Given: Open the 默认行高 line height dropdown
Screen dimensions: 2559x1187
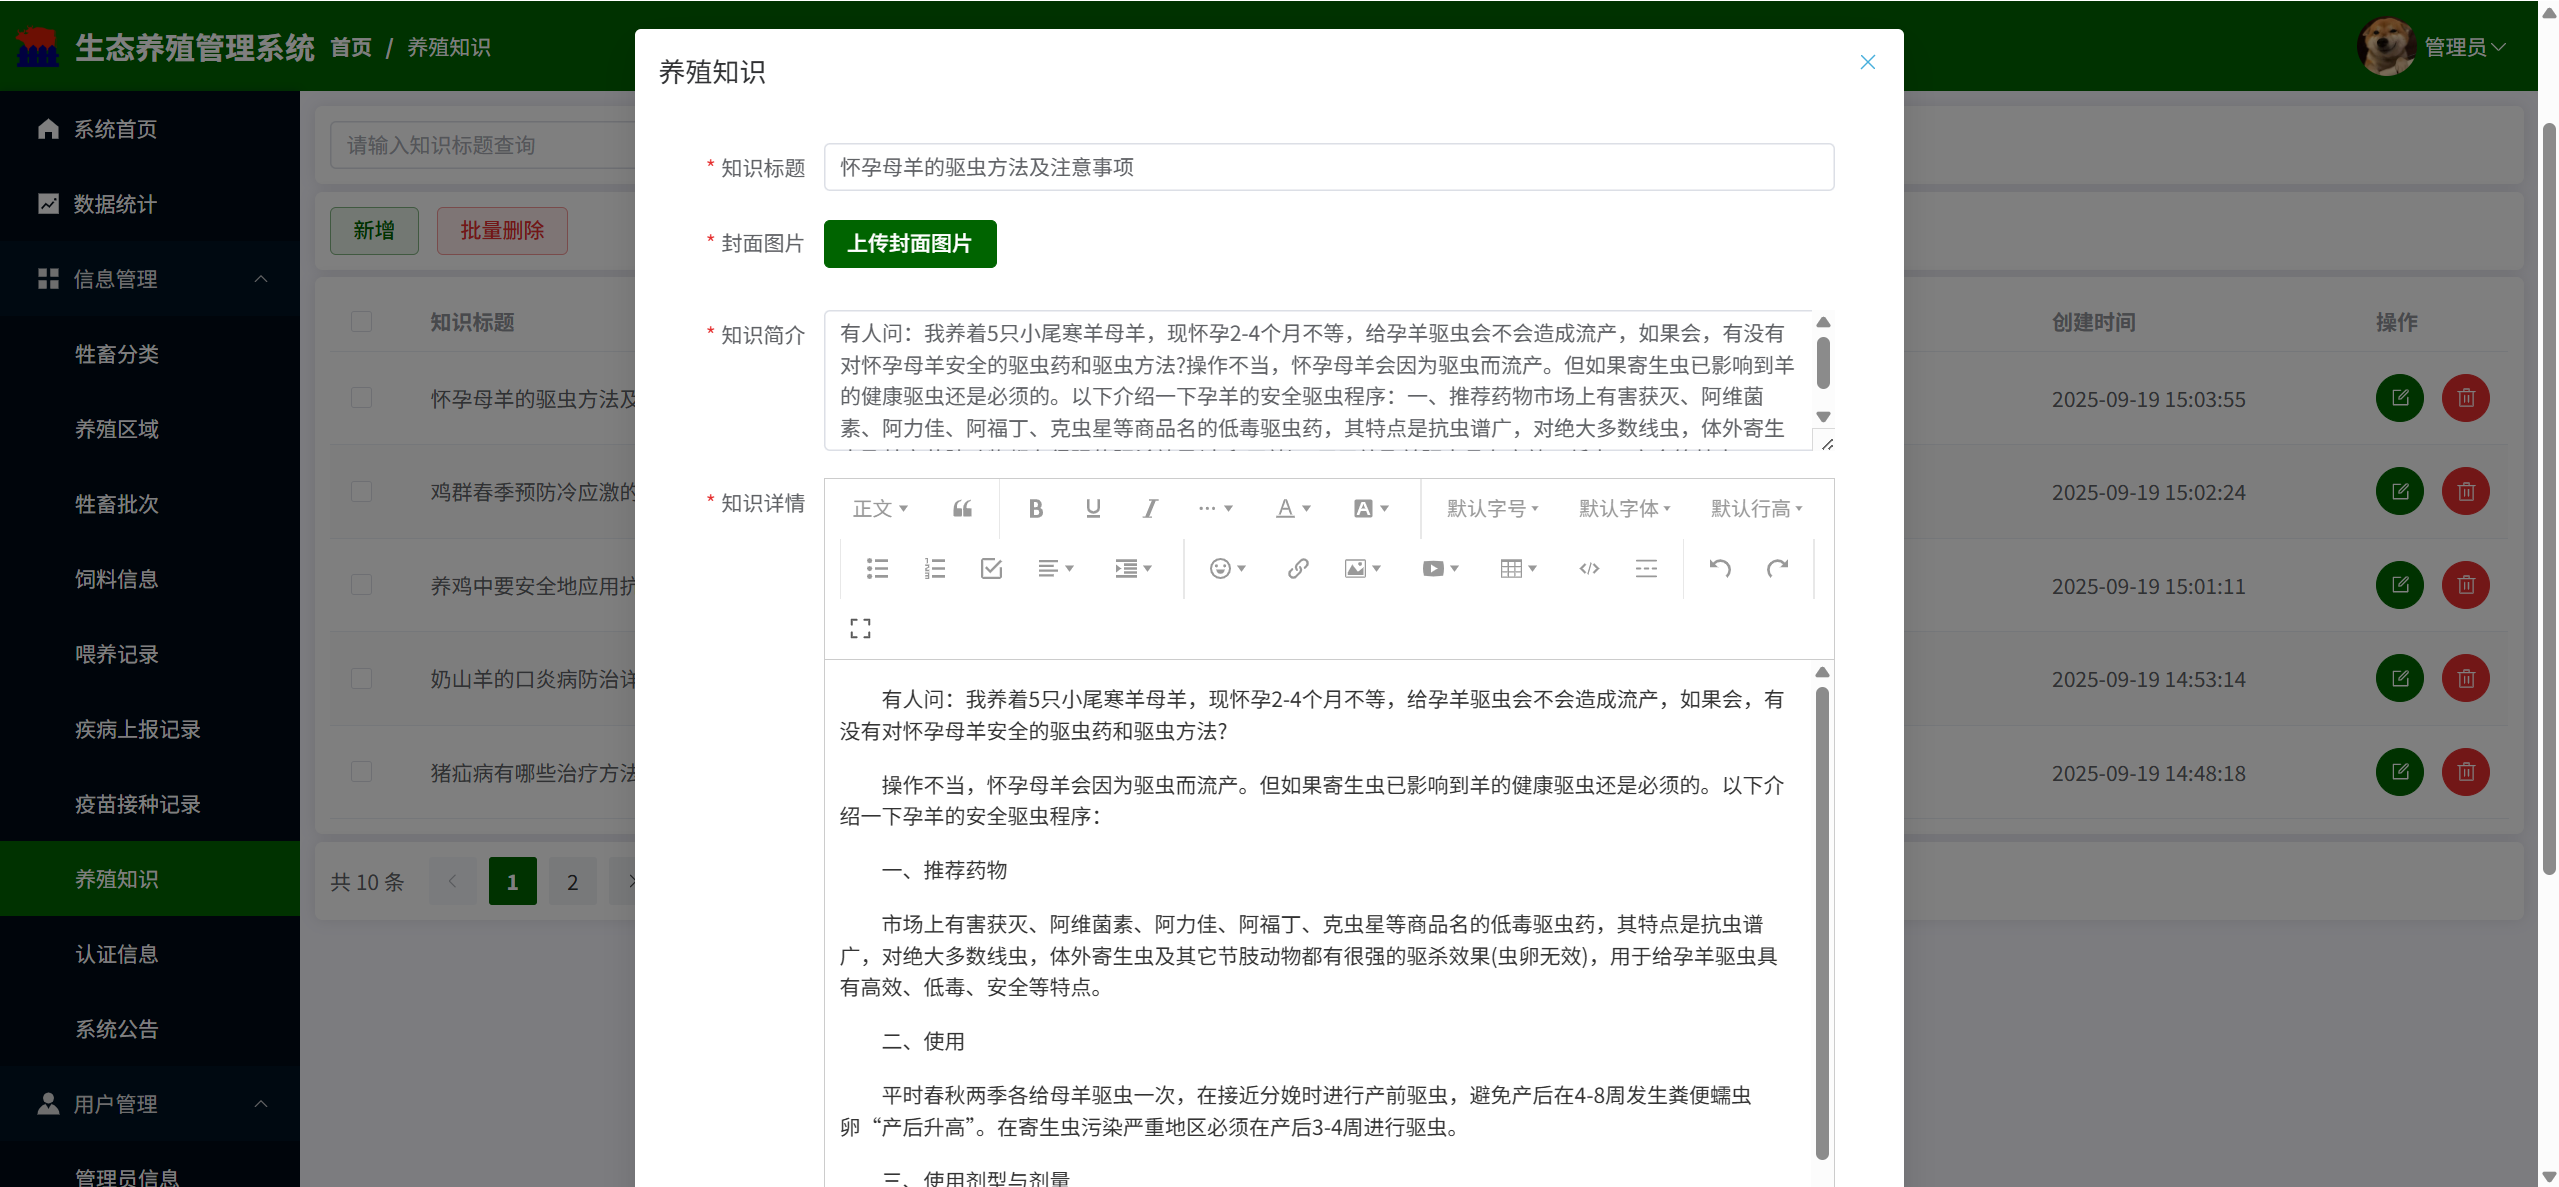Looking at the screenshot, I should 1756,509.
